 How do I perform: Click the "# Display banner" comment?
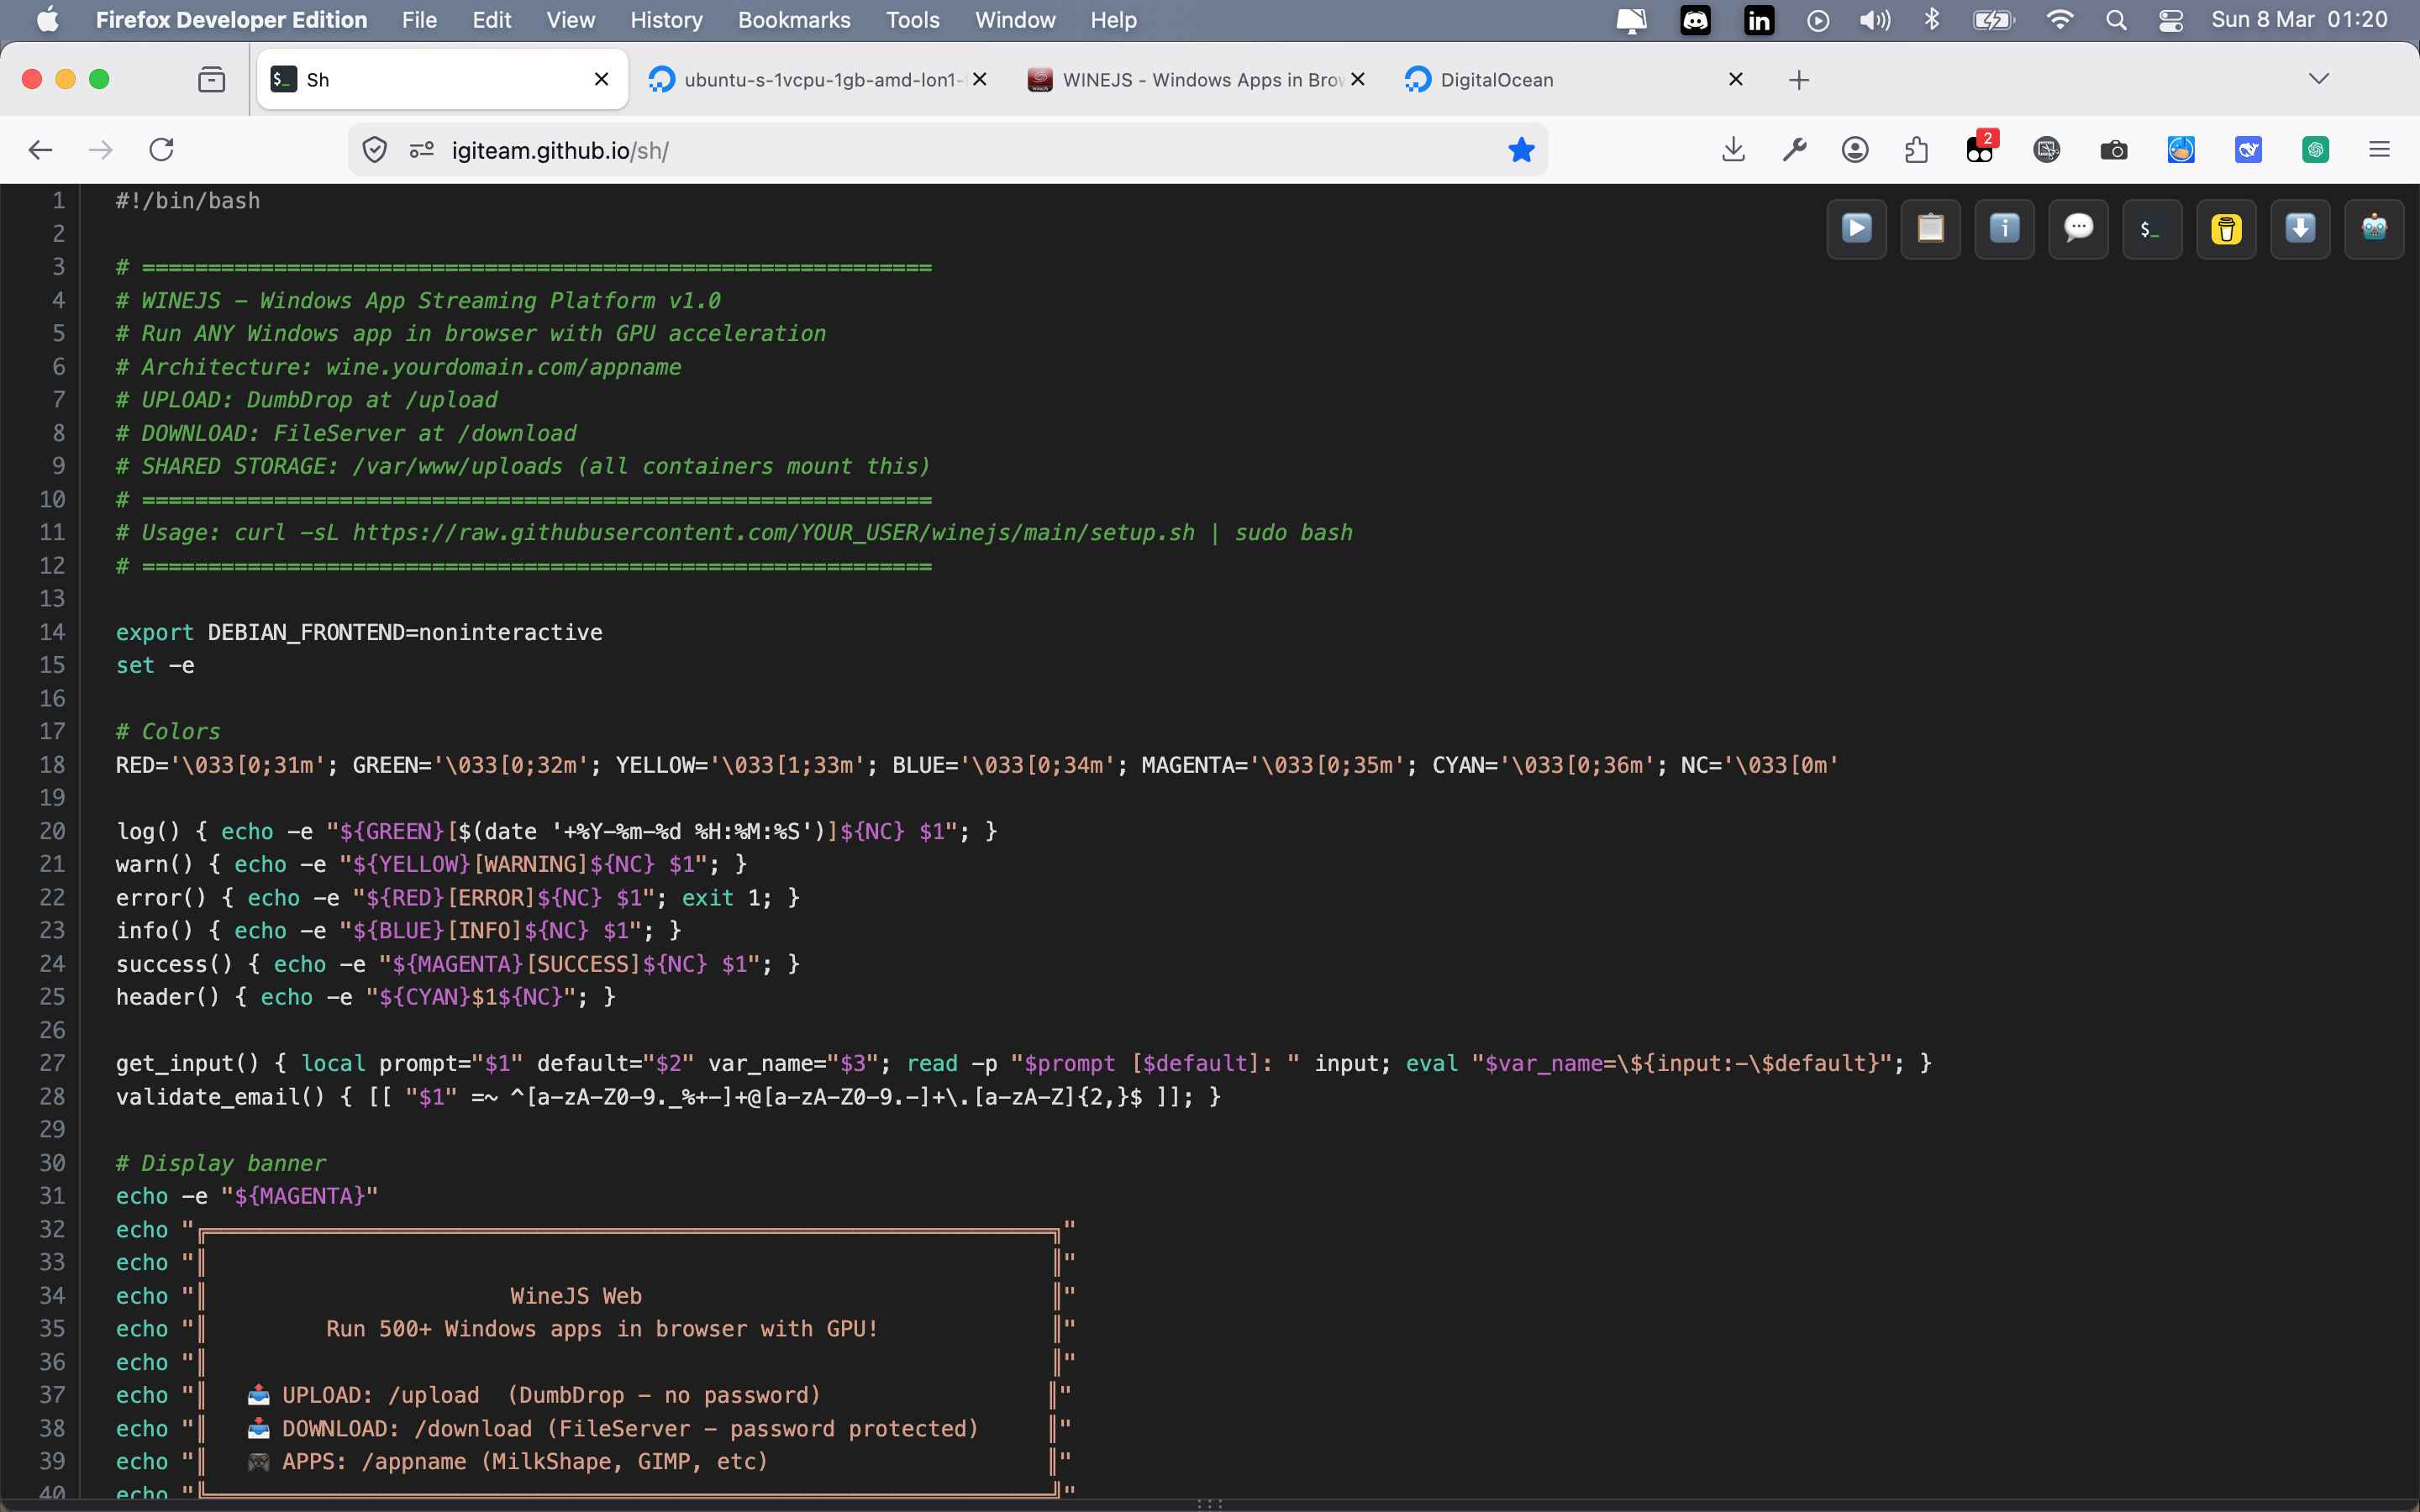coord(221,1163)
